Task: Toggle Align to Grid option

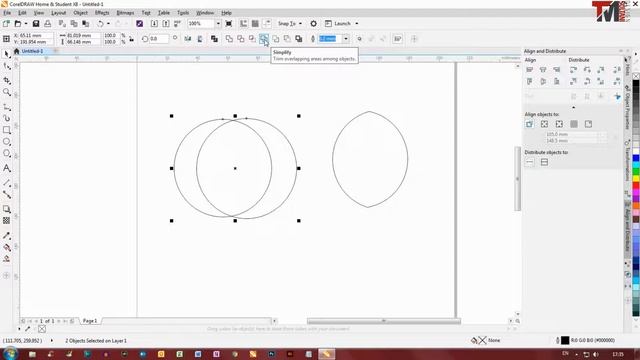Action: pyautogui.click(x=574, y=124)
